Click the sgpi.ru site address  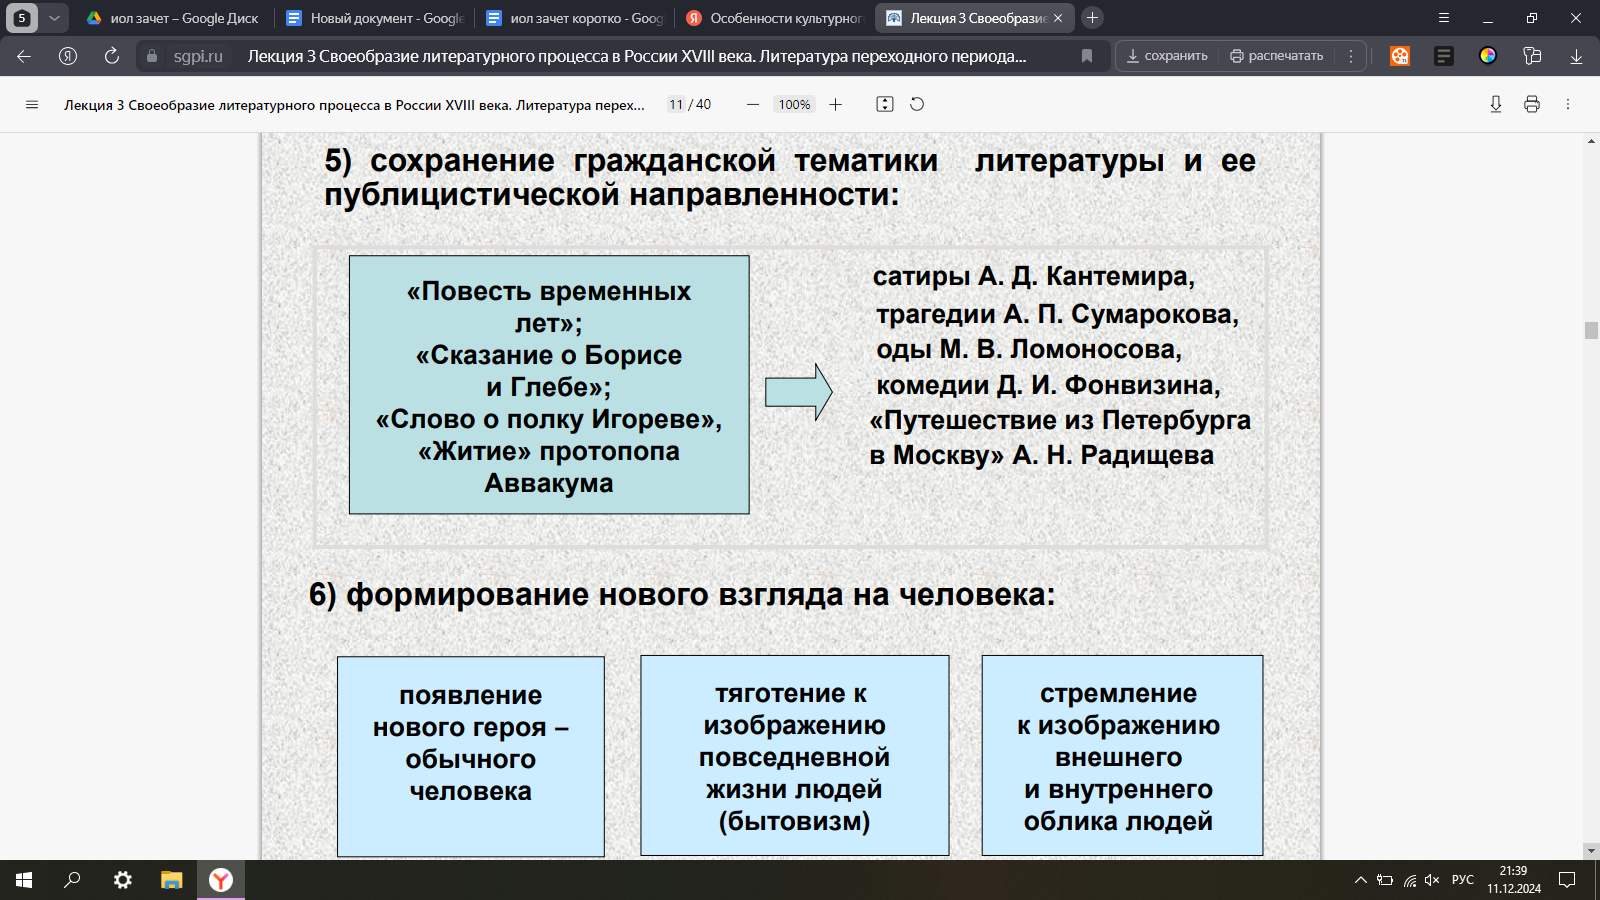click(198, 56)
